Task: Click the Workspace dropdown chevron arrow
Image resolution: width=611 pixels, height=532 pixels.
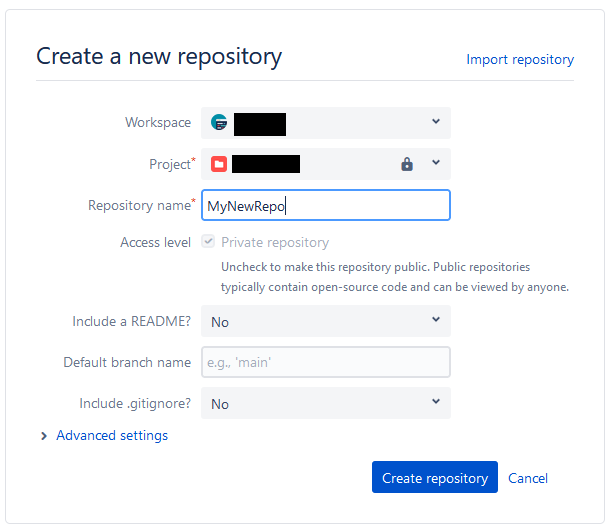Action: click(x=436, y=122)
